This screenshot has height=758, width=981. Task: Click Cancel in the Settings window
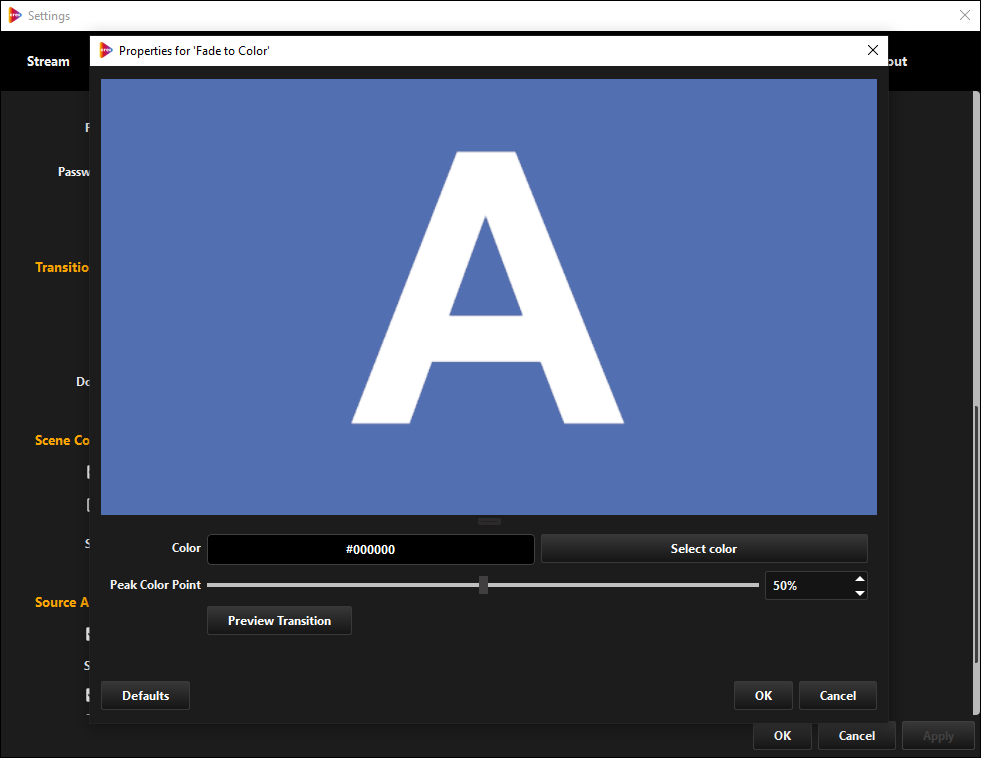click(856, 735)
